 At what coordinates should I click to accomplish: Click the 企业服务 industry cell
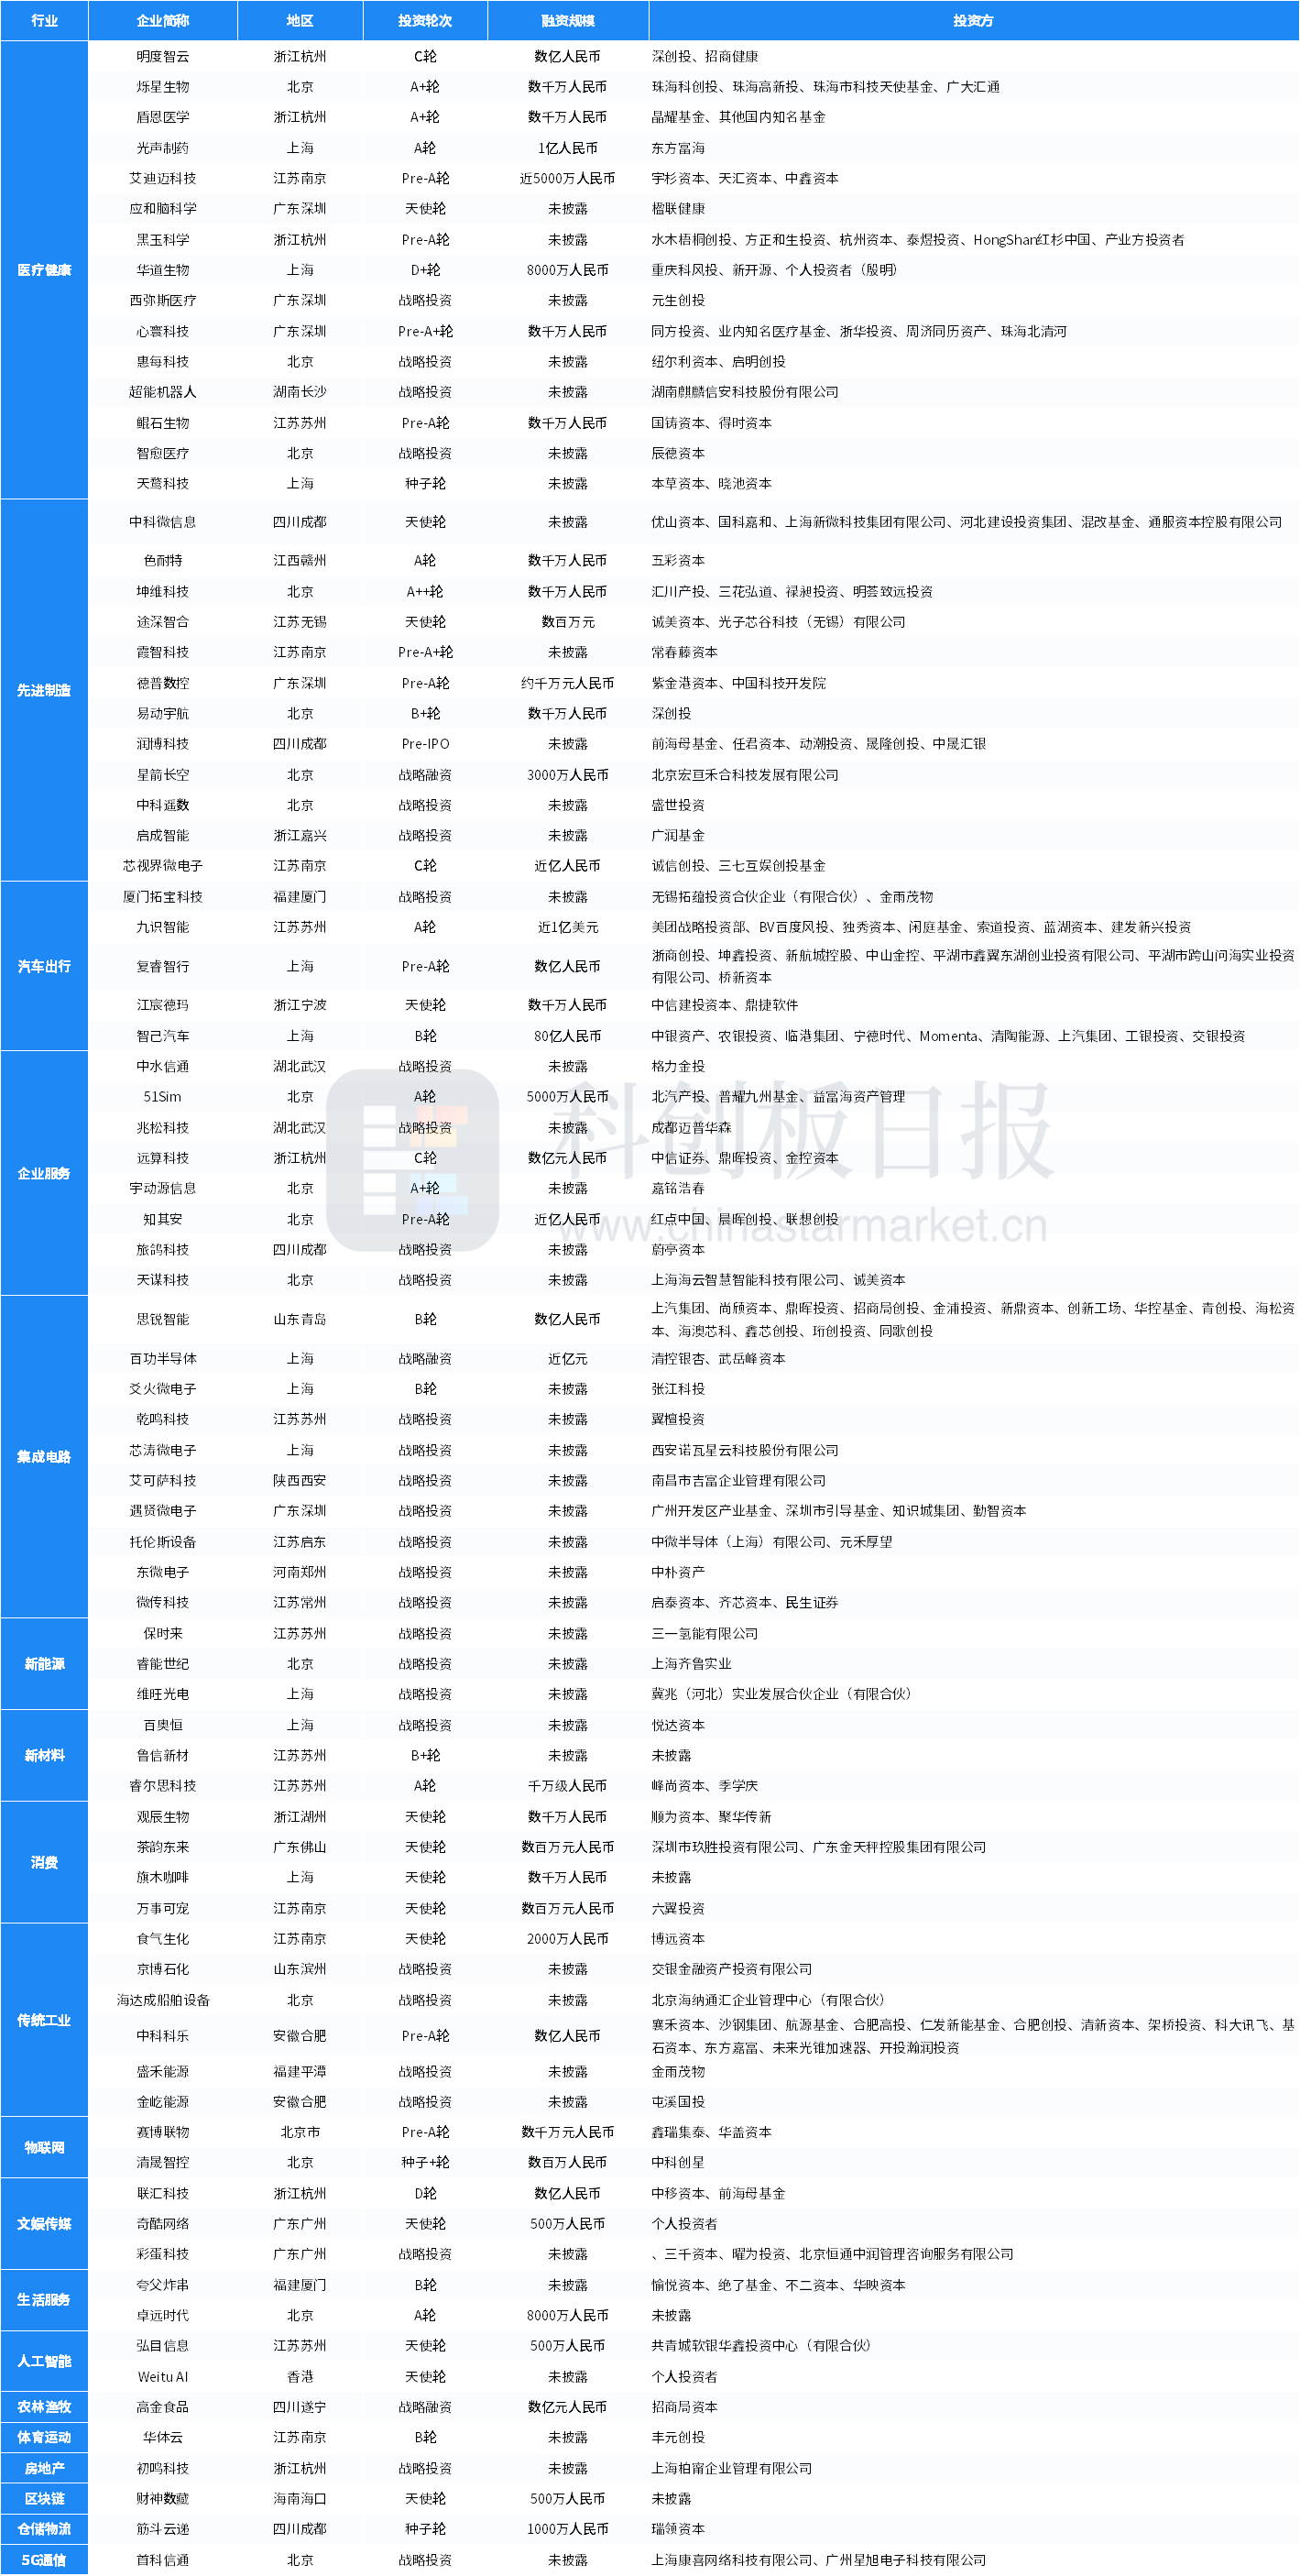[44, 1173]
